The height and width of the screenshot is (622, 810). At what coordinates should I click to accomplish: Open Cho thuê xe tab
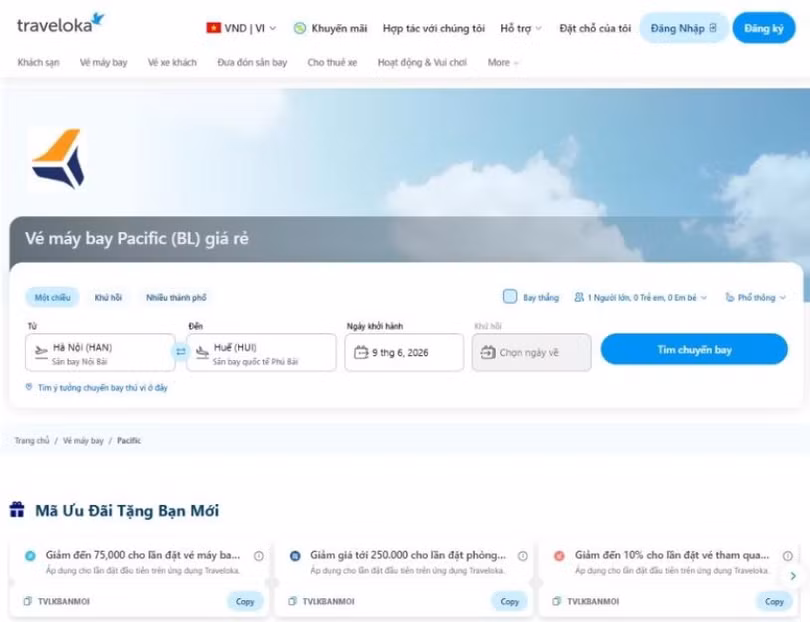point(332,63)
